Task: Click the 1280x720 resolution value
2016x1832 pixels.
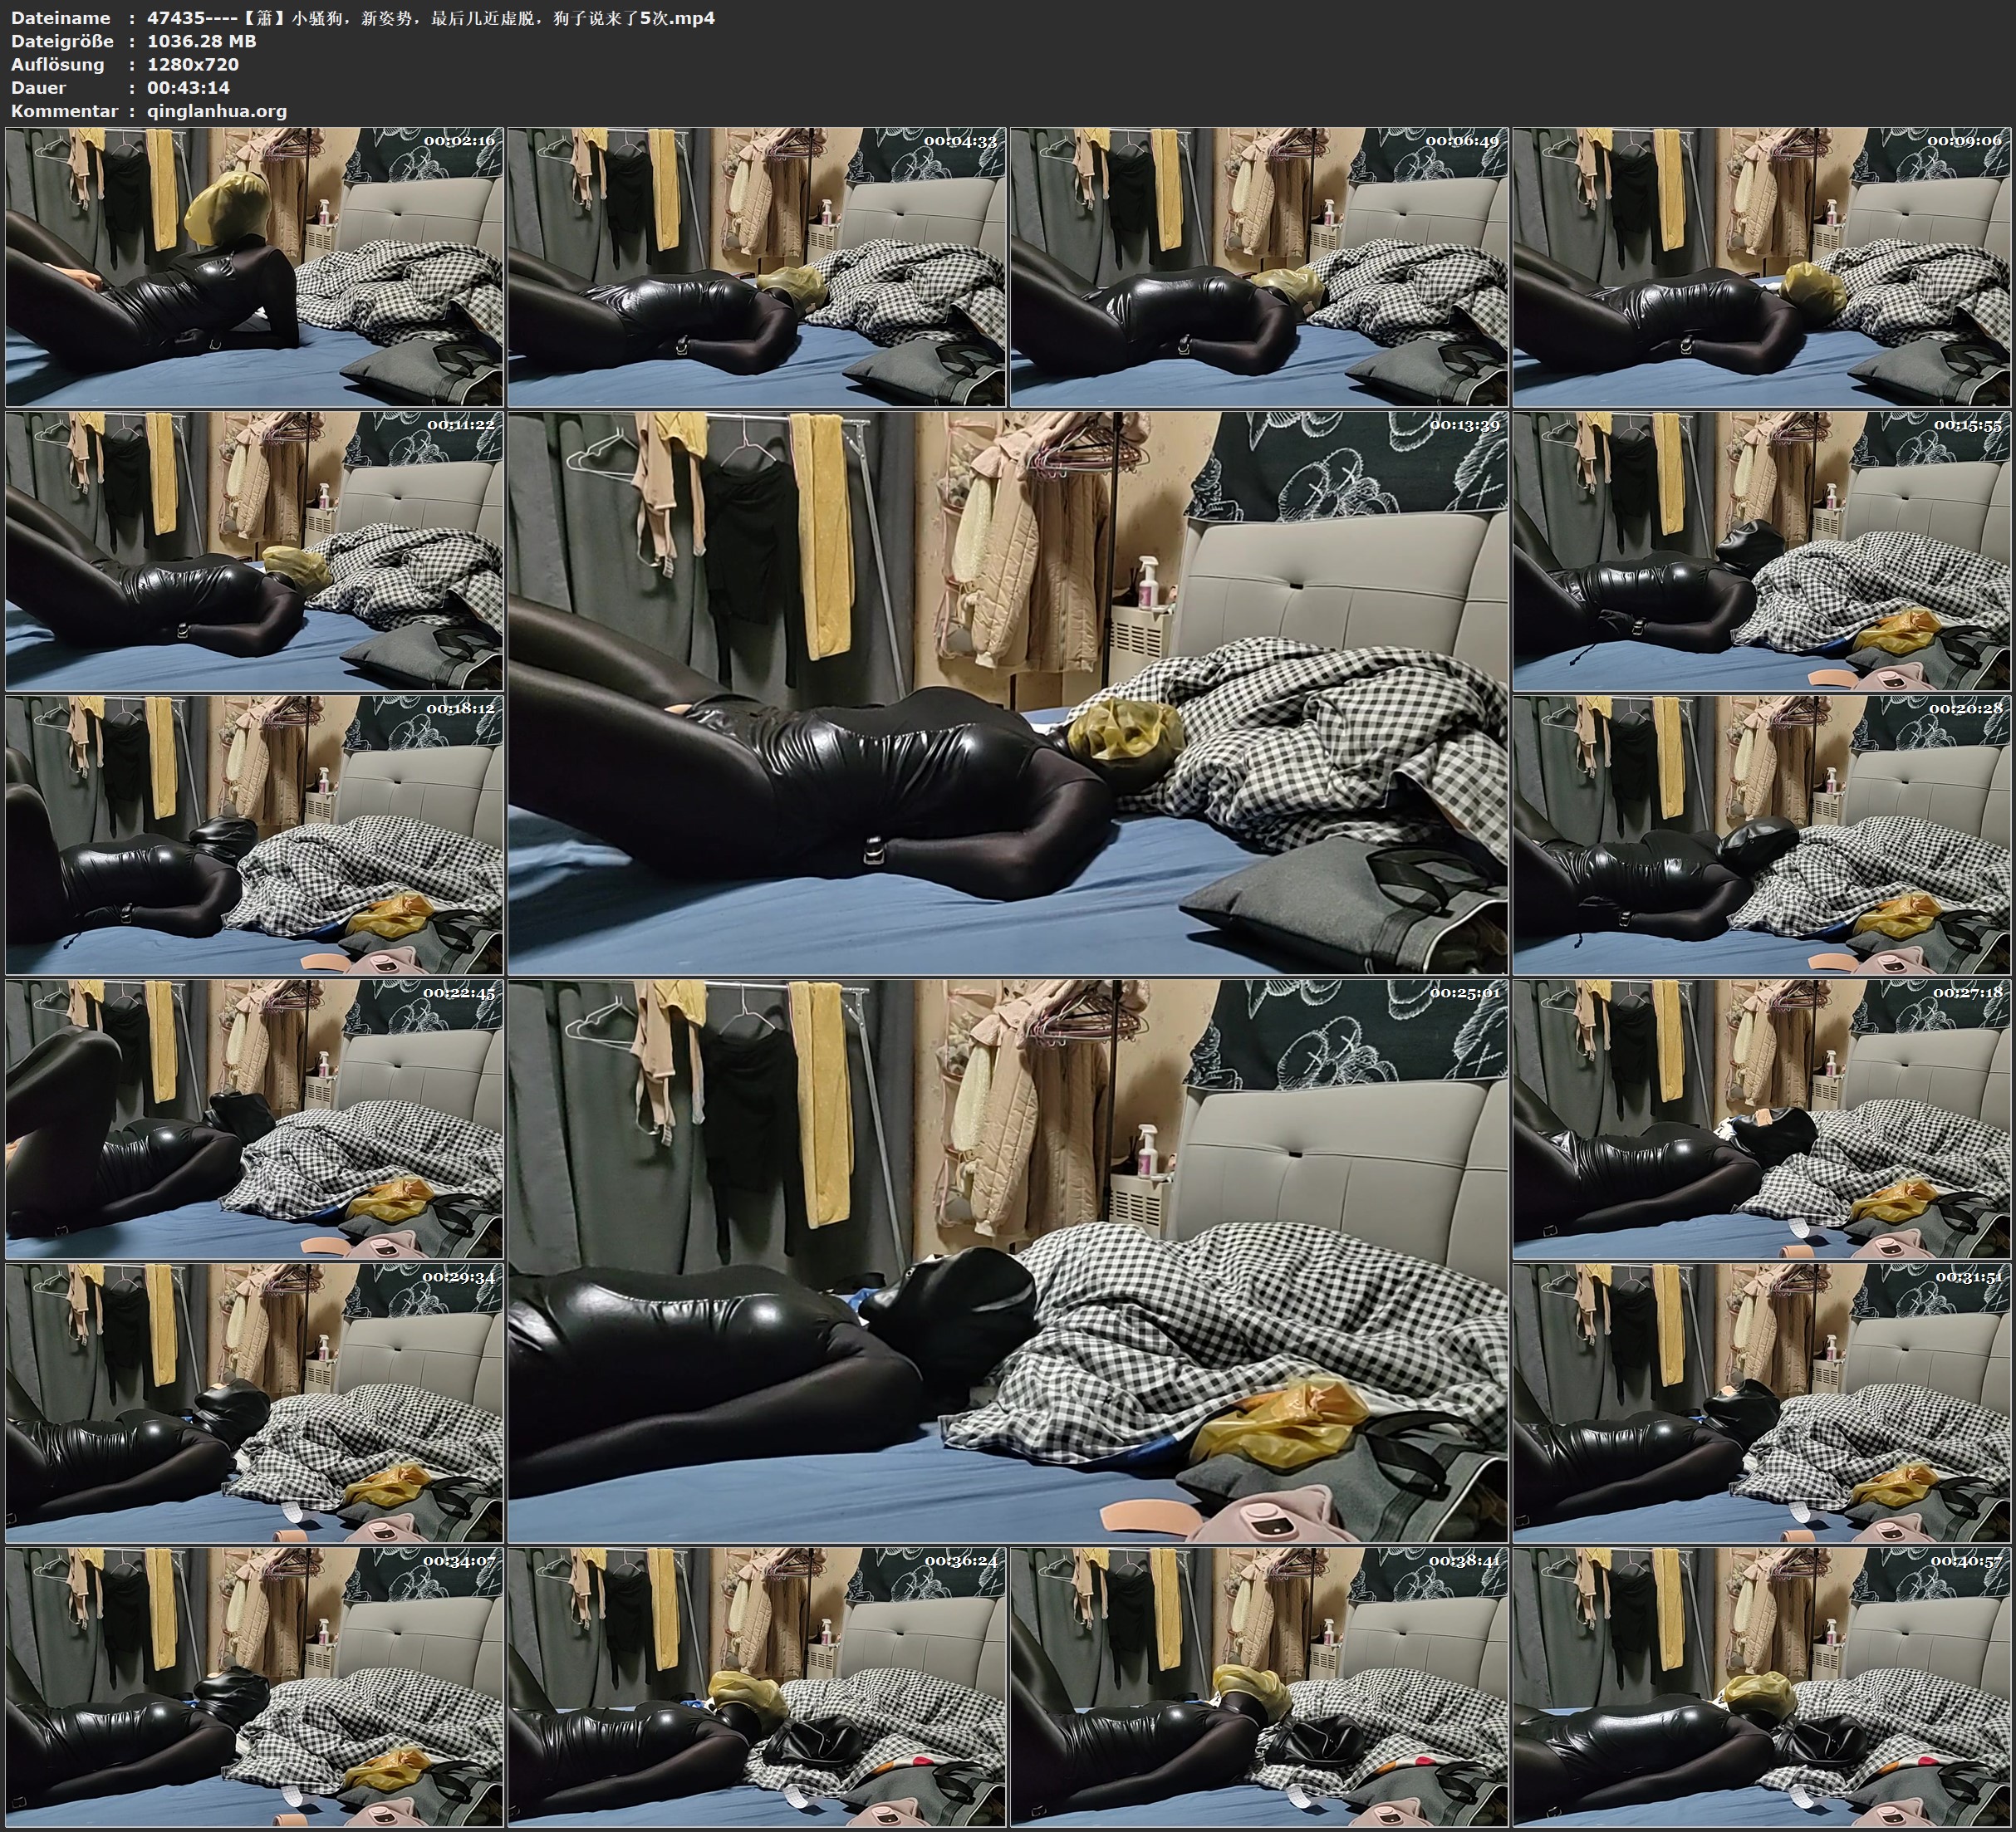Action: tap(193, 64)
